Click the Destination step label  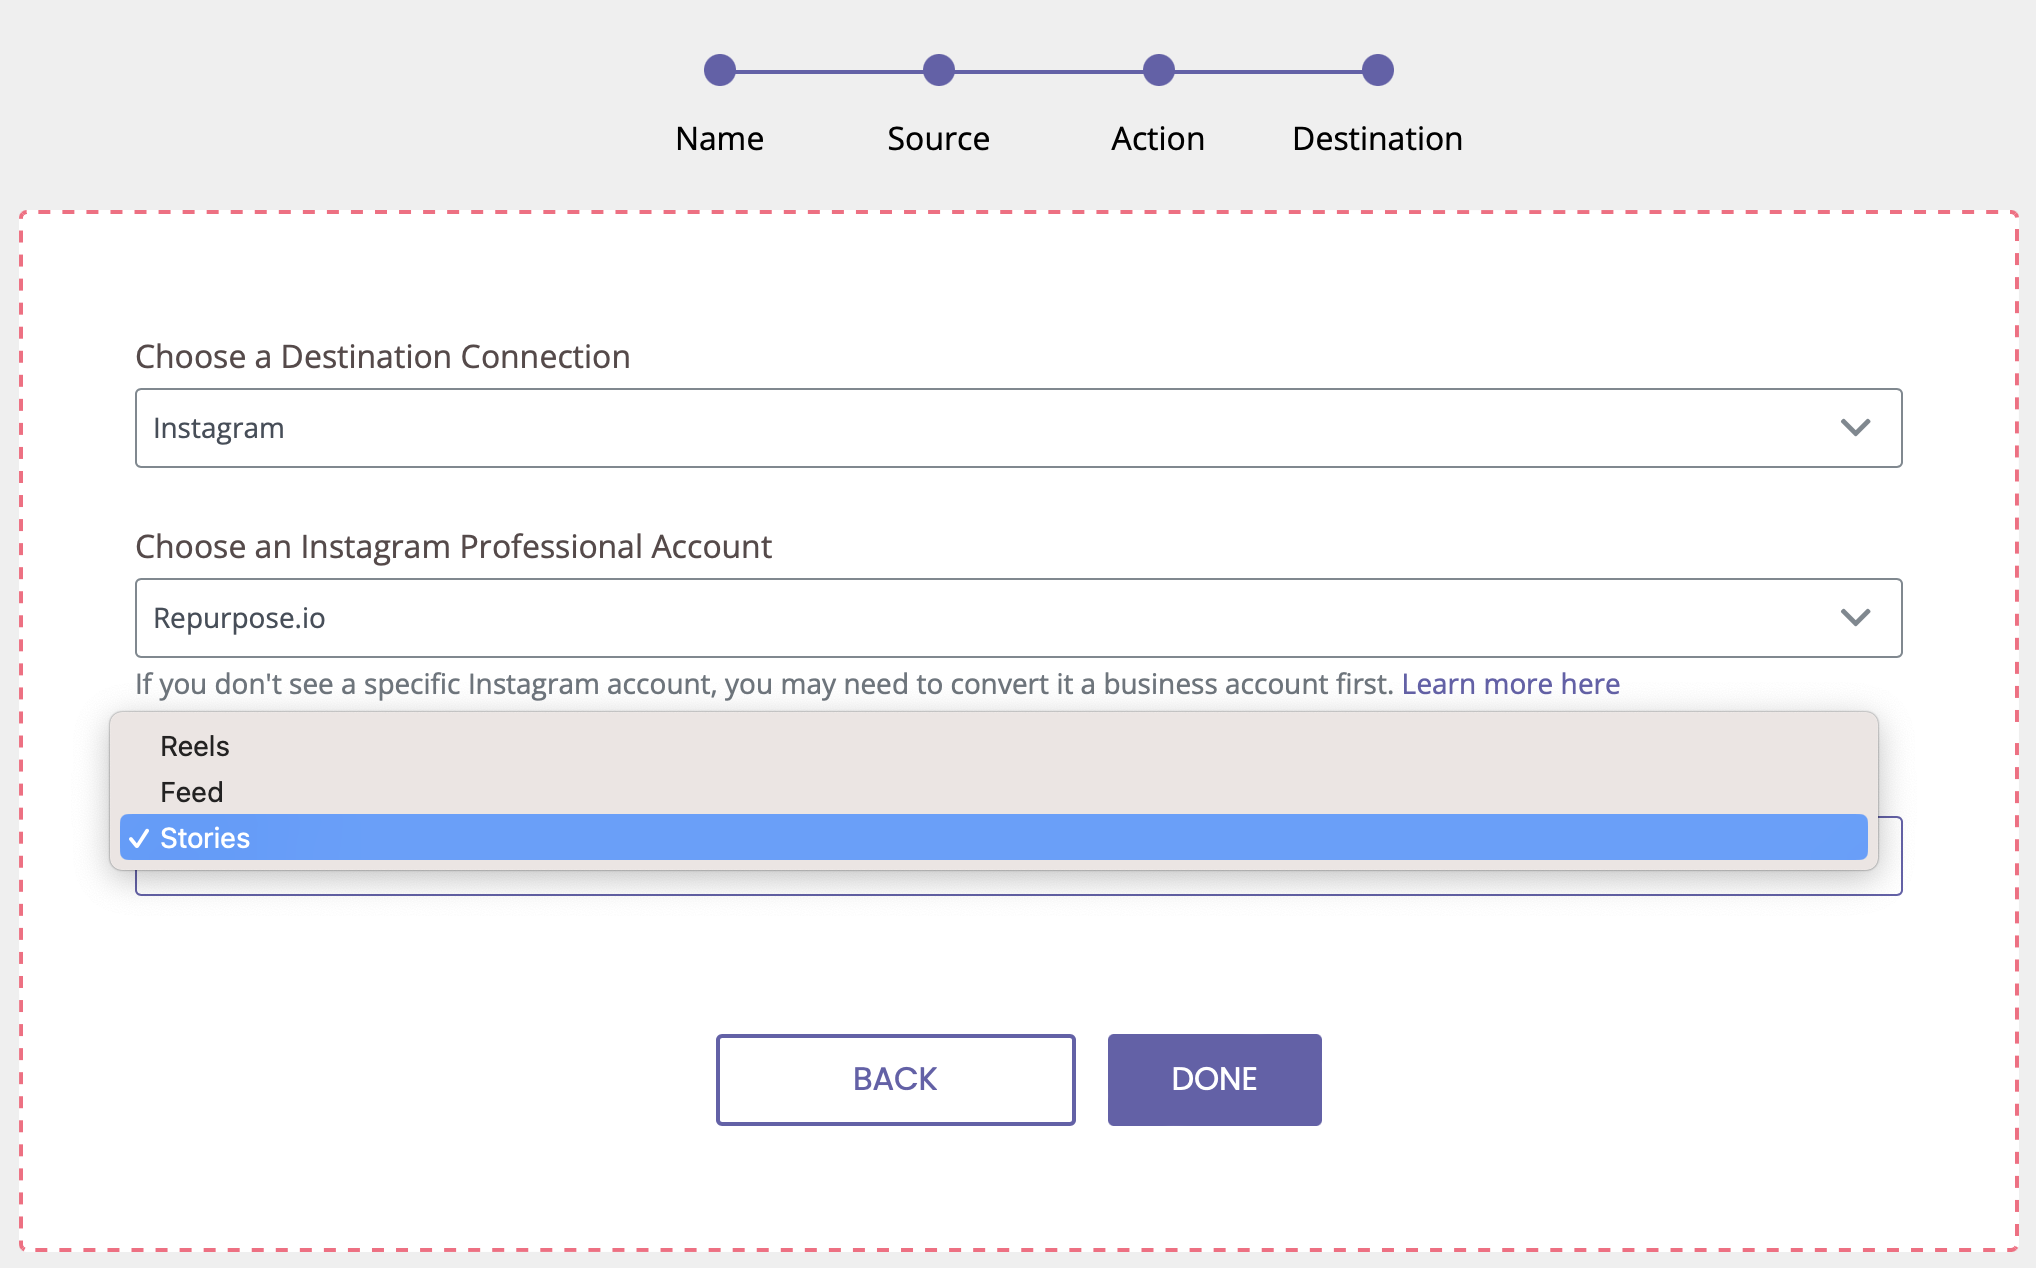pos(1377,138)
